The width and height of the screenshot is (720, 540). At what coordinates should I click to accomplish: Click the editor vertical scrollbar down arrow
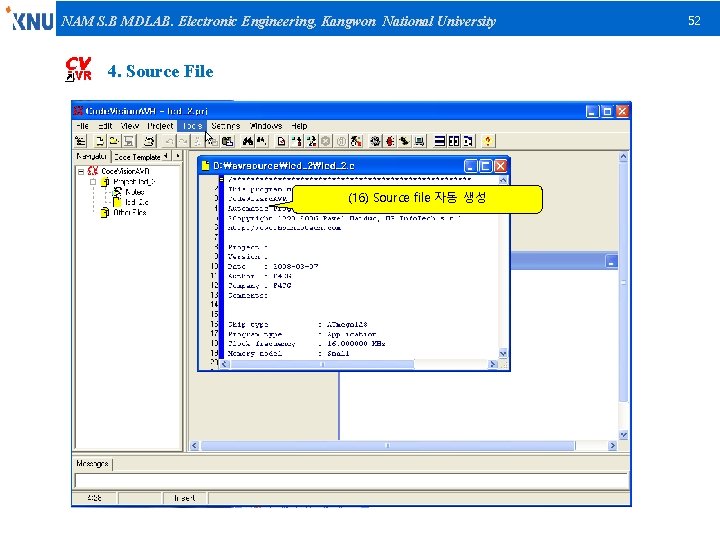coord(503,354)
